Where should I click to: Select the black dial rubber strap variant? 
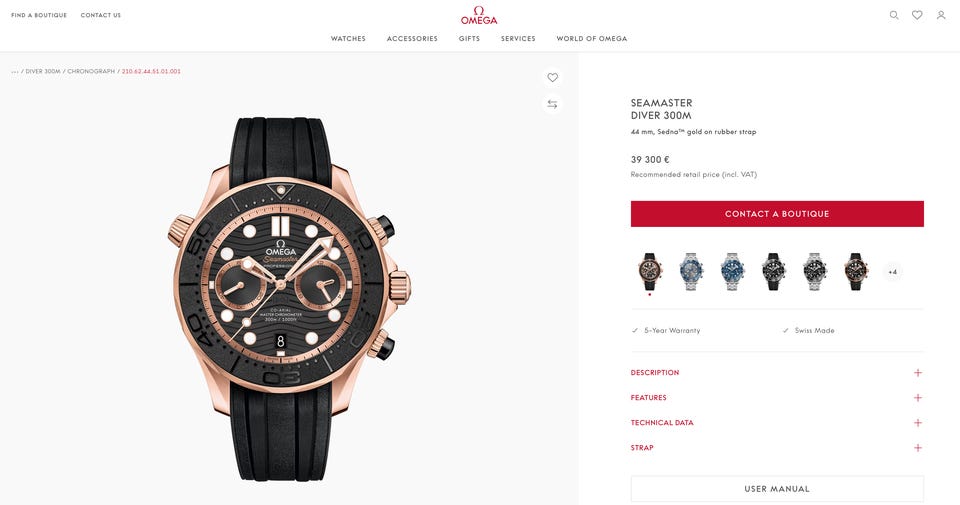tap(773, 271)
